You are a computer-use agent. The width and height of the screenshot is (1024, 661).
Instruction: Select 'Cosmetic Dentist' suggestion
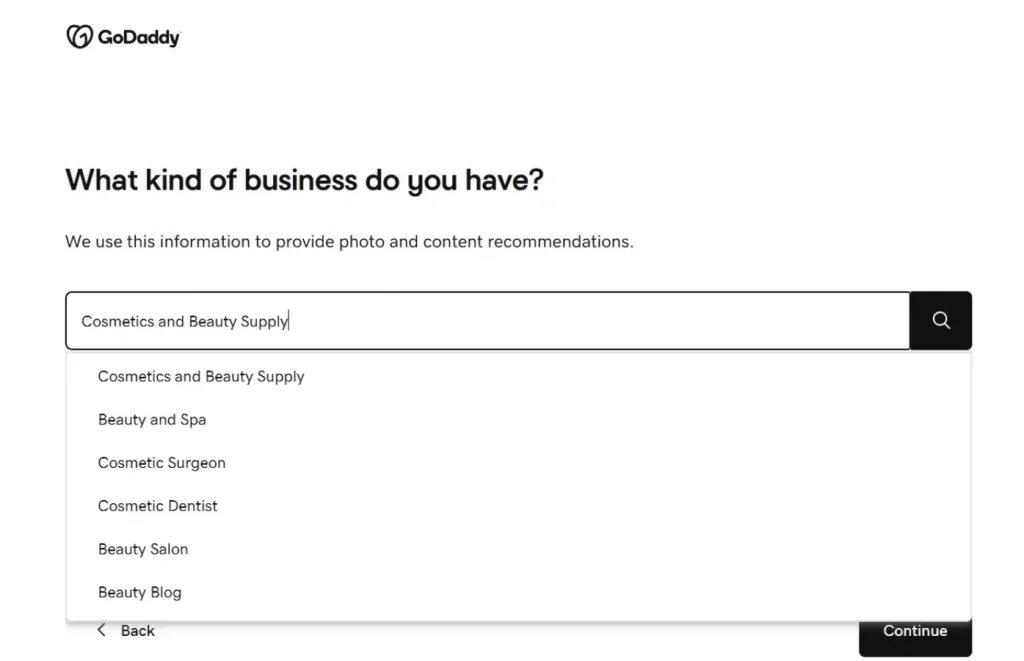point(157,505)
